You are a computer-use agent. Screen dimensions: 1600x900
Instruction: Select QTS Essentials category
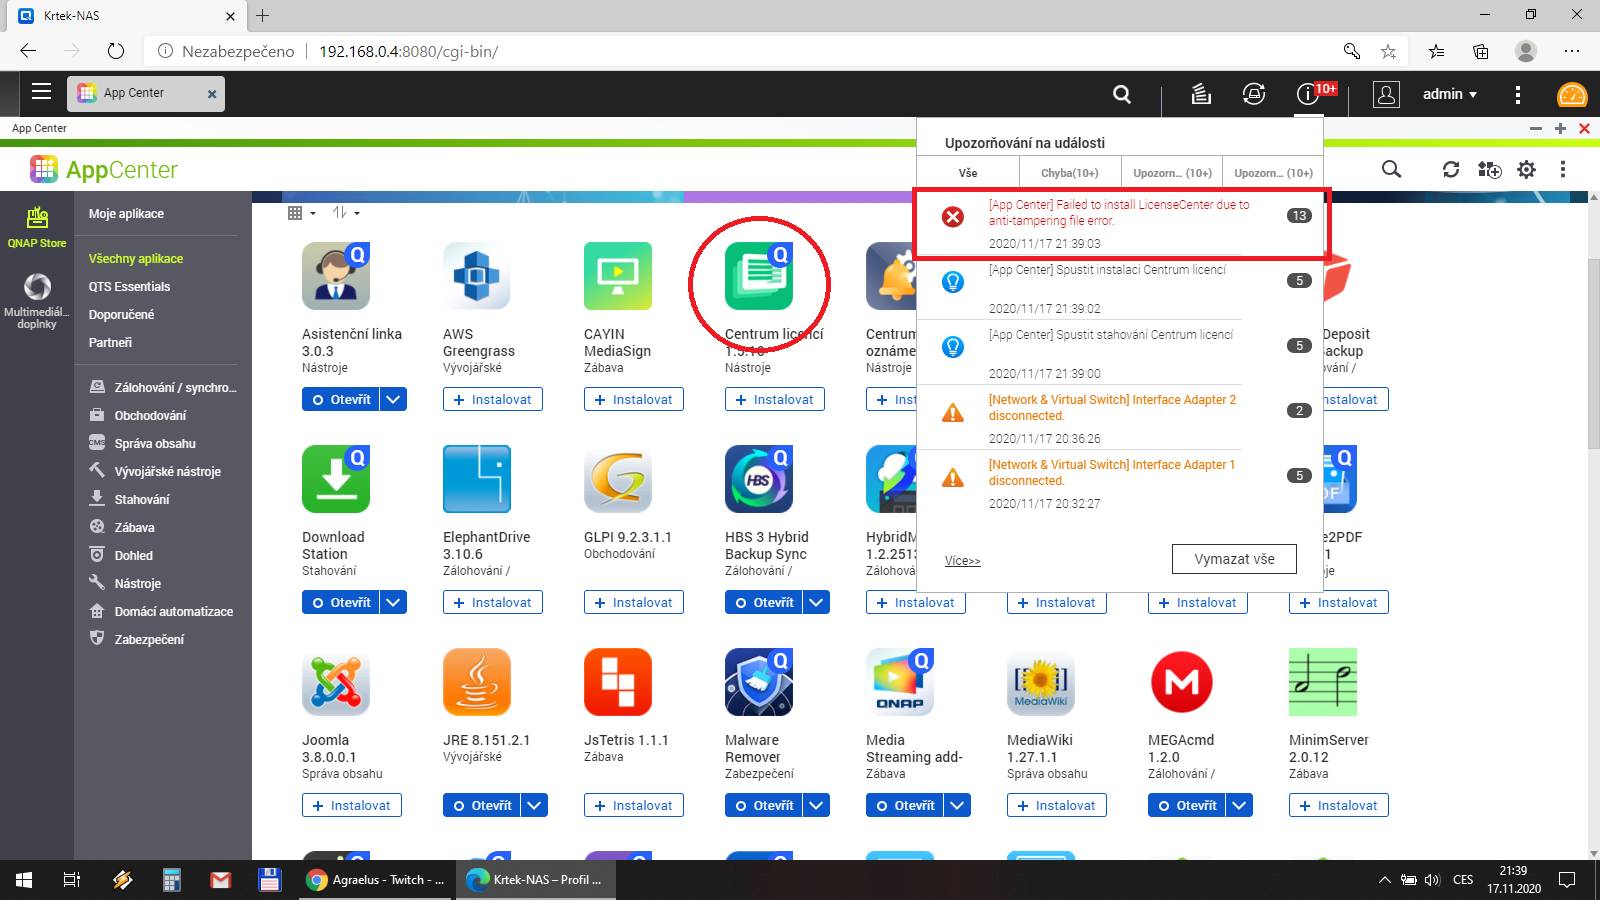[x=129, y=286]
